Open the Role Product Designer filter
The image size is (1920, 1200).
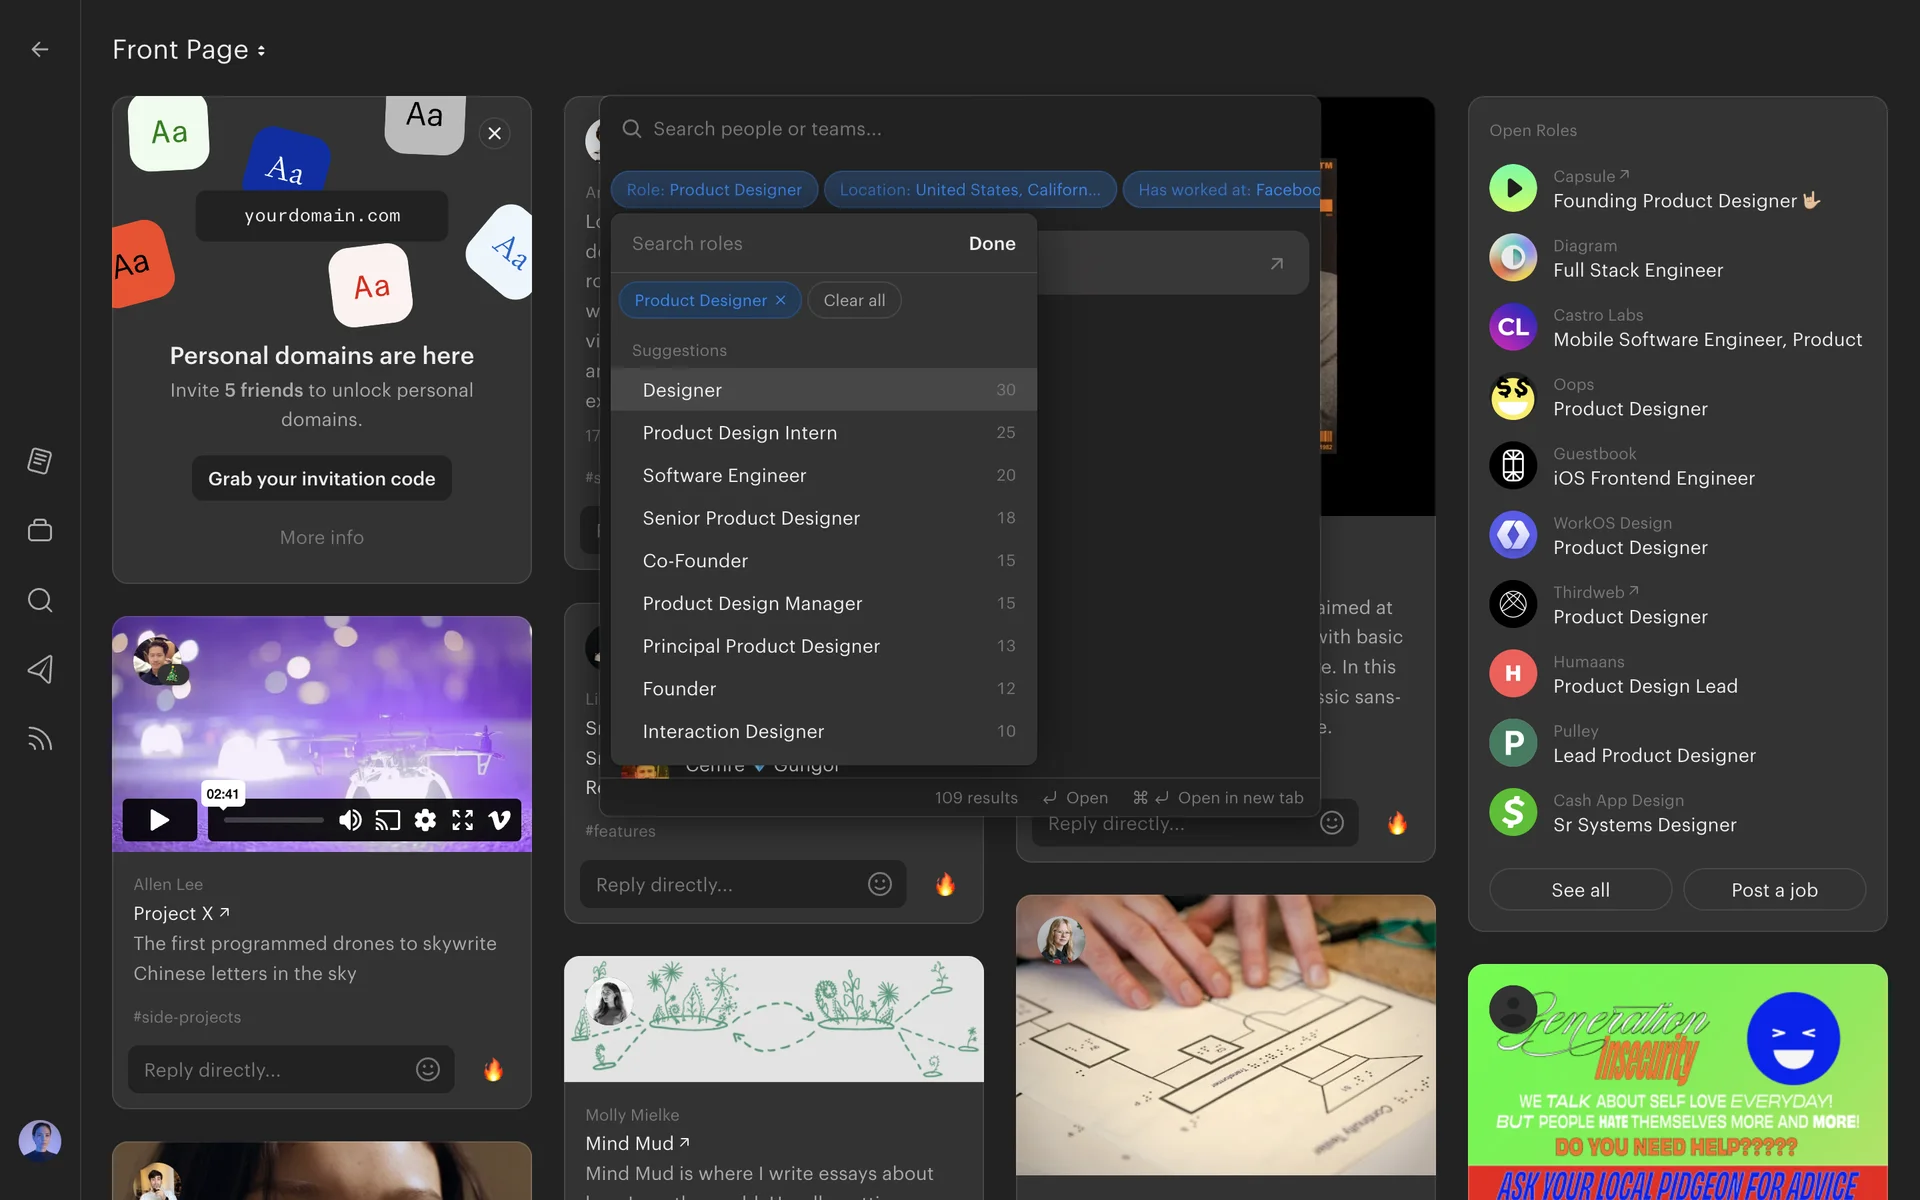click(714, 190)
